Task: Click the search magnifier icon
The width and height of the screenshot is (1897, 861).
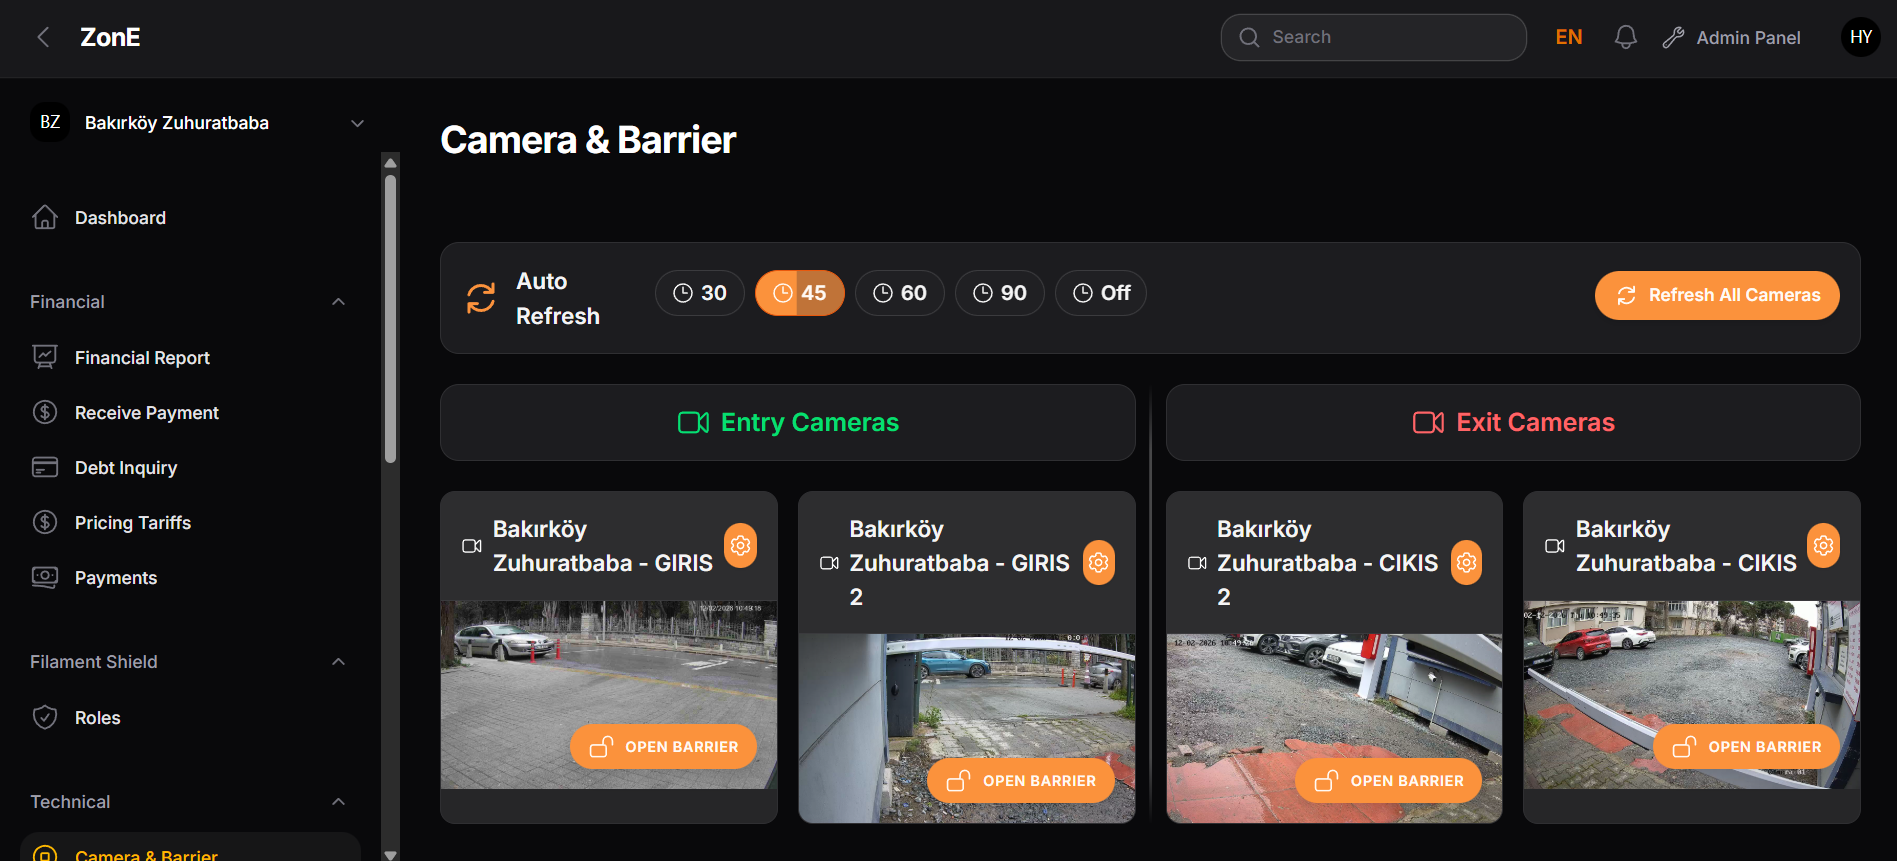Action: point(1249,37)
